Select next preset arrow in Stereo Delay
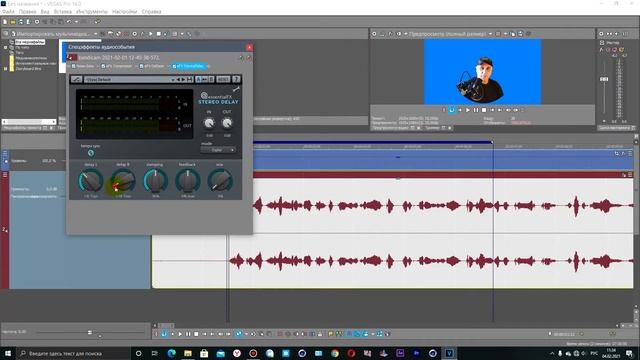Screen dimensions: 640x360 click(183, 80)
